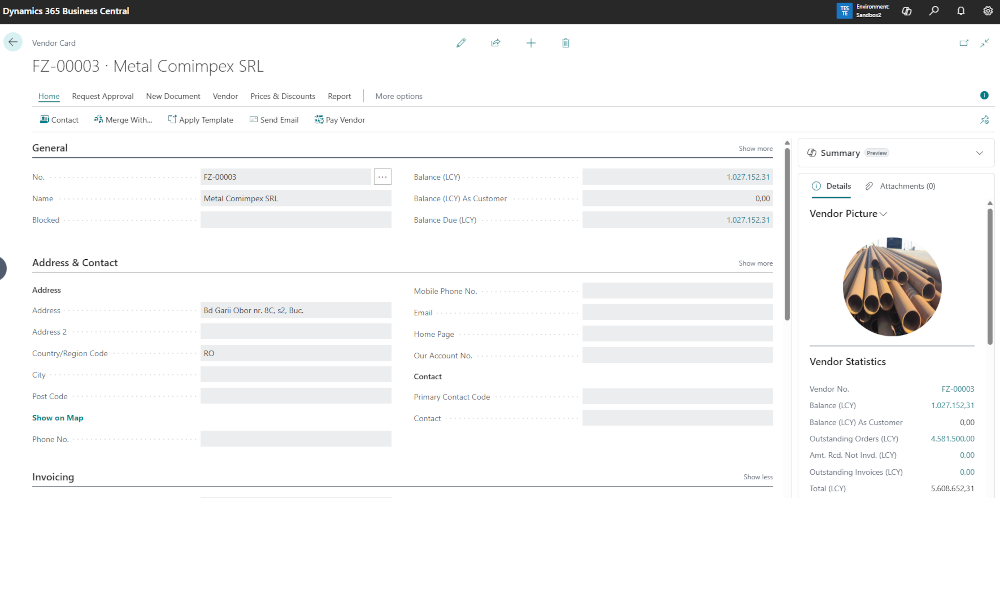Click Merge With... action
This screenshot has height=600, width=1000.
coord(123,120)
